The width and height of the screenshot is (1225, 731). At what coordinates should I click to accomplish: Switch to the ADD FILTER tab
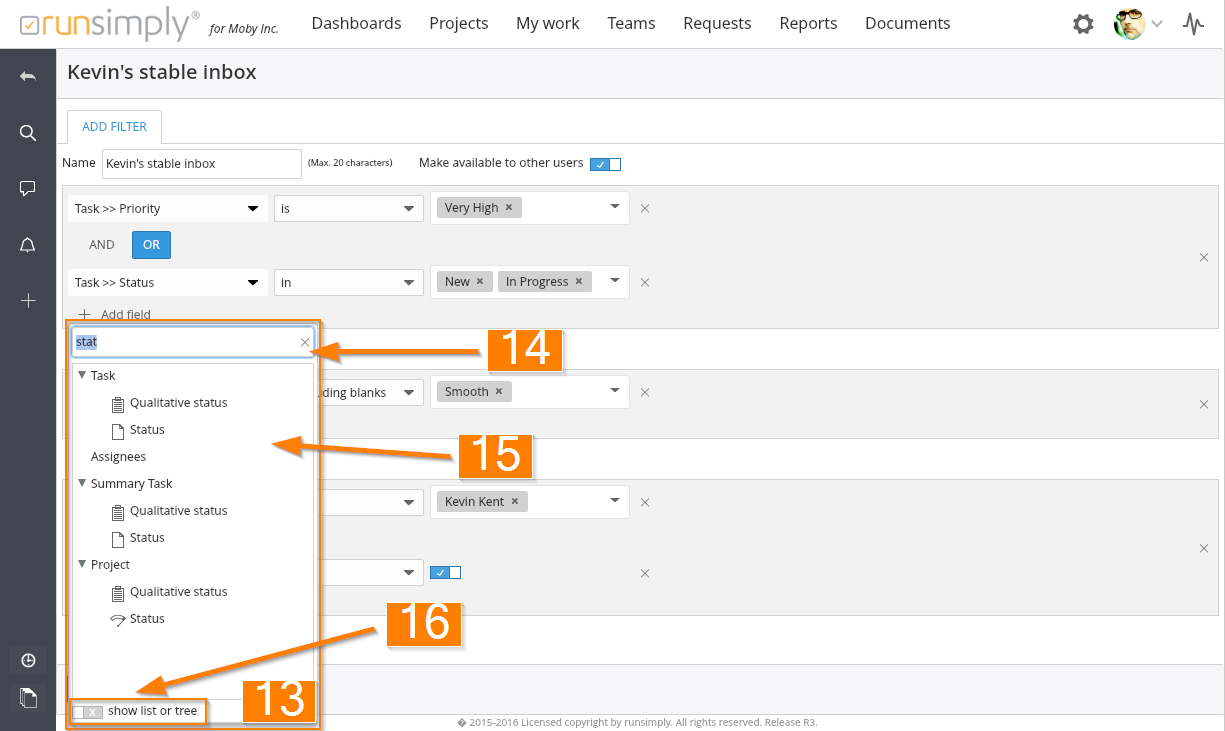(x=114, y=127)
